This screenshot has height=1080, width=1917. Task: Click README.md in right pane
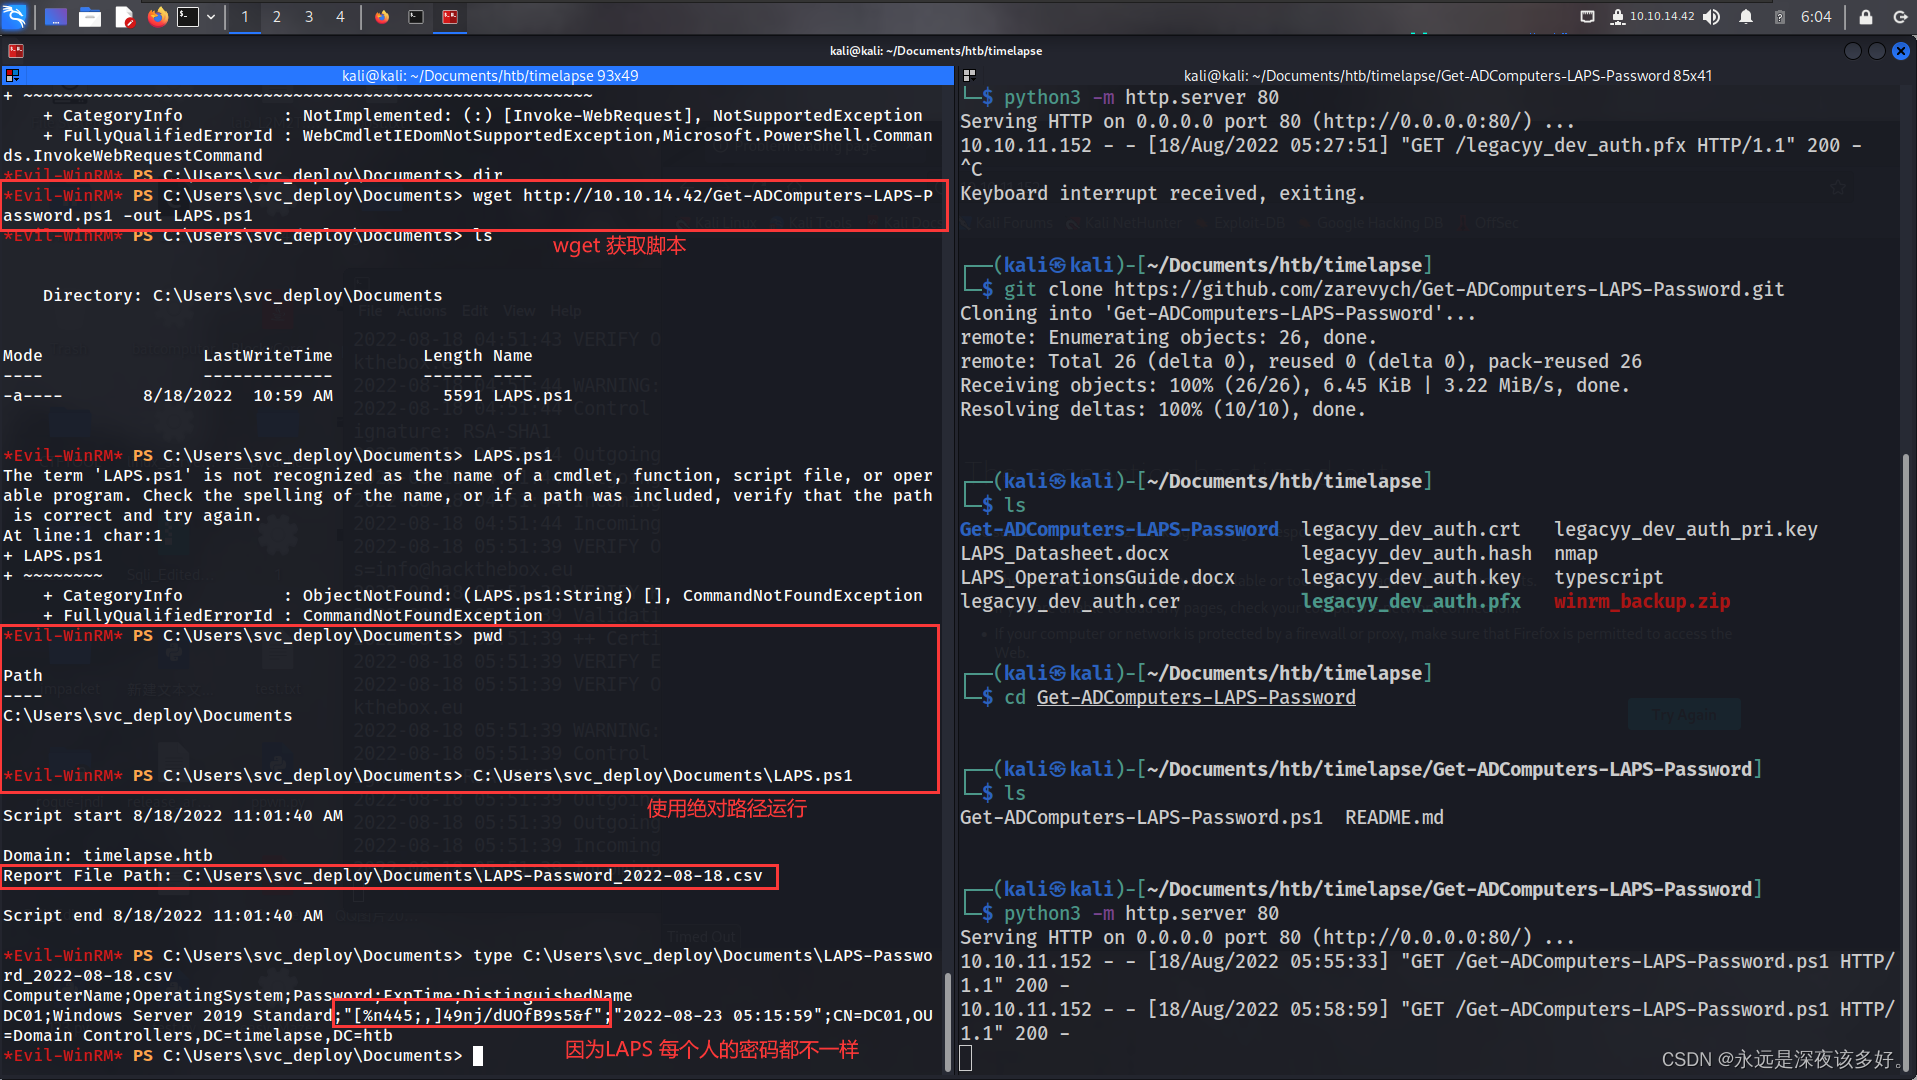1394,818
